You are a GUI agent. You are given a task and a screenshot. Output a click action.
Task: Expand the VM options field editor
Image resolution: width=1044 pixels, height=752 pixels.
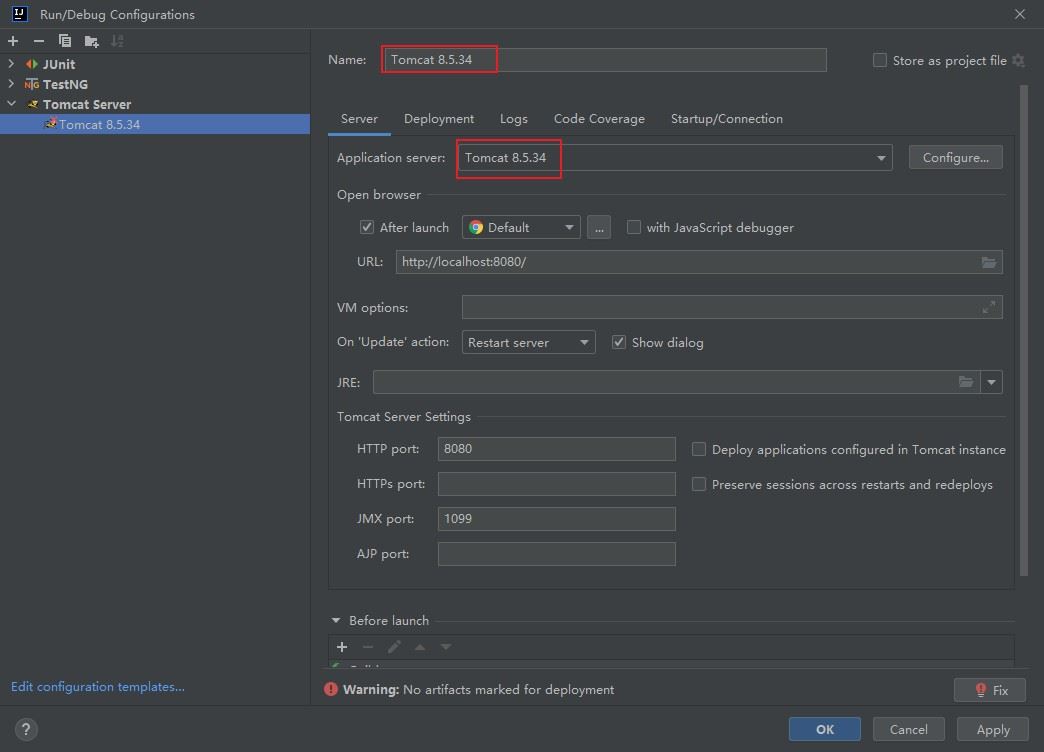pos(988,307)
